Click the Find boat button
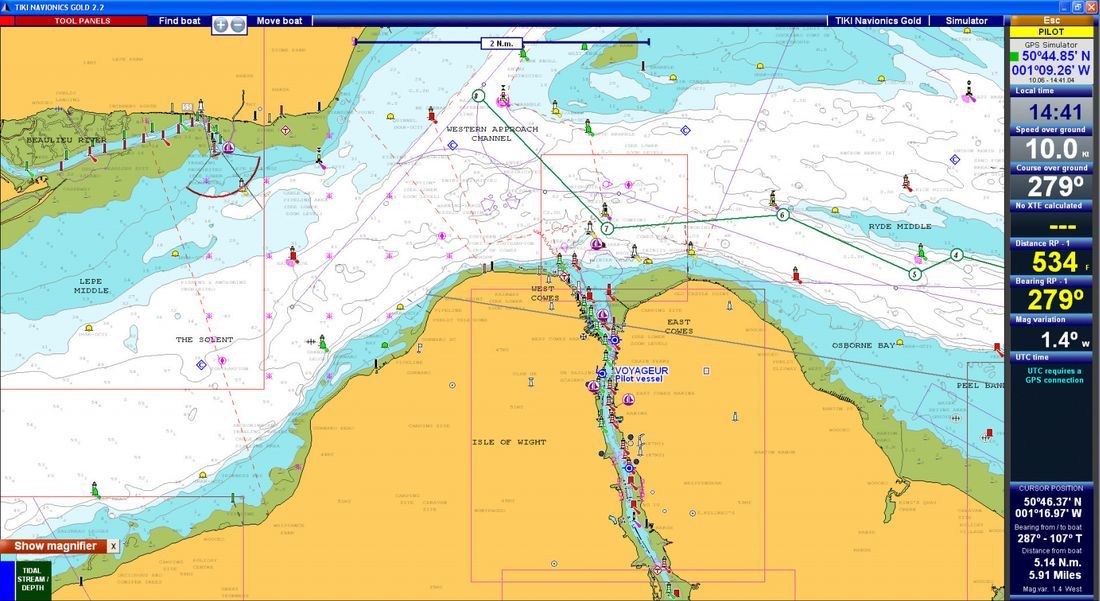 coord(178,19)
